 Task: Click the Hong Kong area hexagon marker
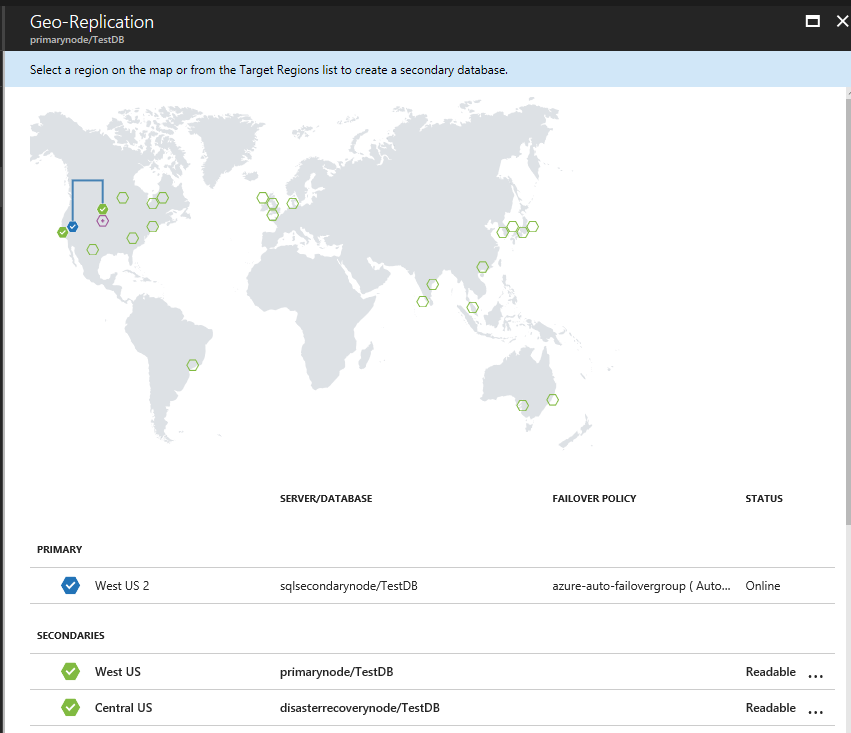[482, 267]
